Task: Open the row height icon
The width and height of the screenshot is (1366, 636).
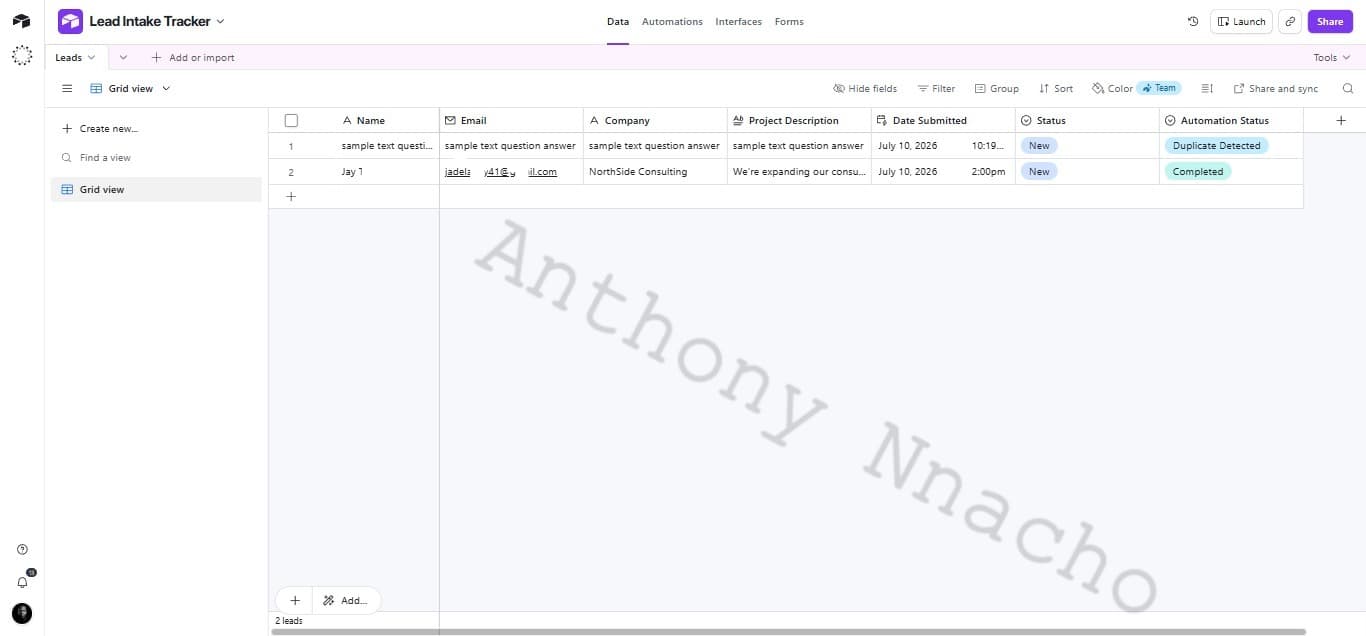Action: (x=1207, y=88)
